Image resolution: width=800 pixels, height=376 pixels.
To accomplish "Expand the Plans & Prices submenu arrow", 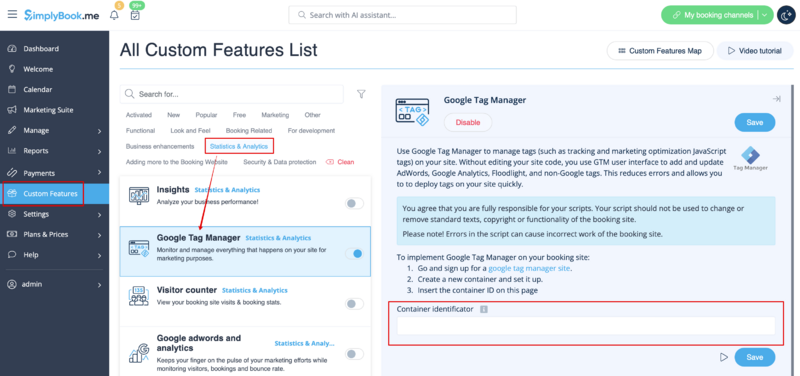I will tap(99, 235).
